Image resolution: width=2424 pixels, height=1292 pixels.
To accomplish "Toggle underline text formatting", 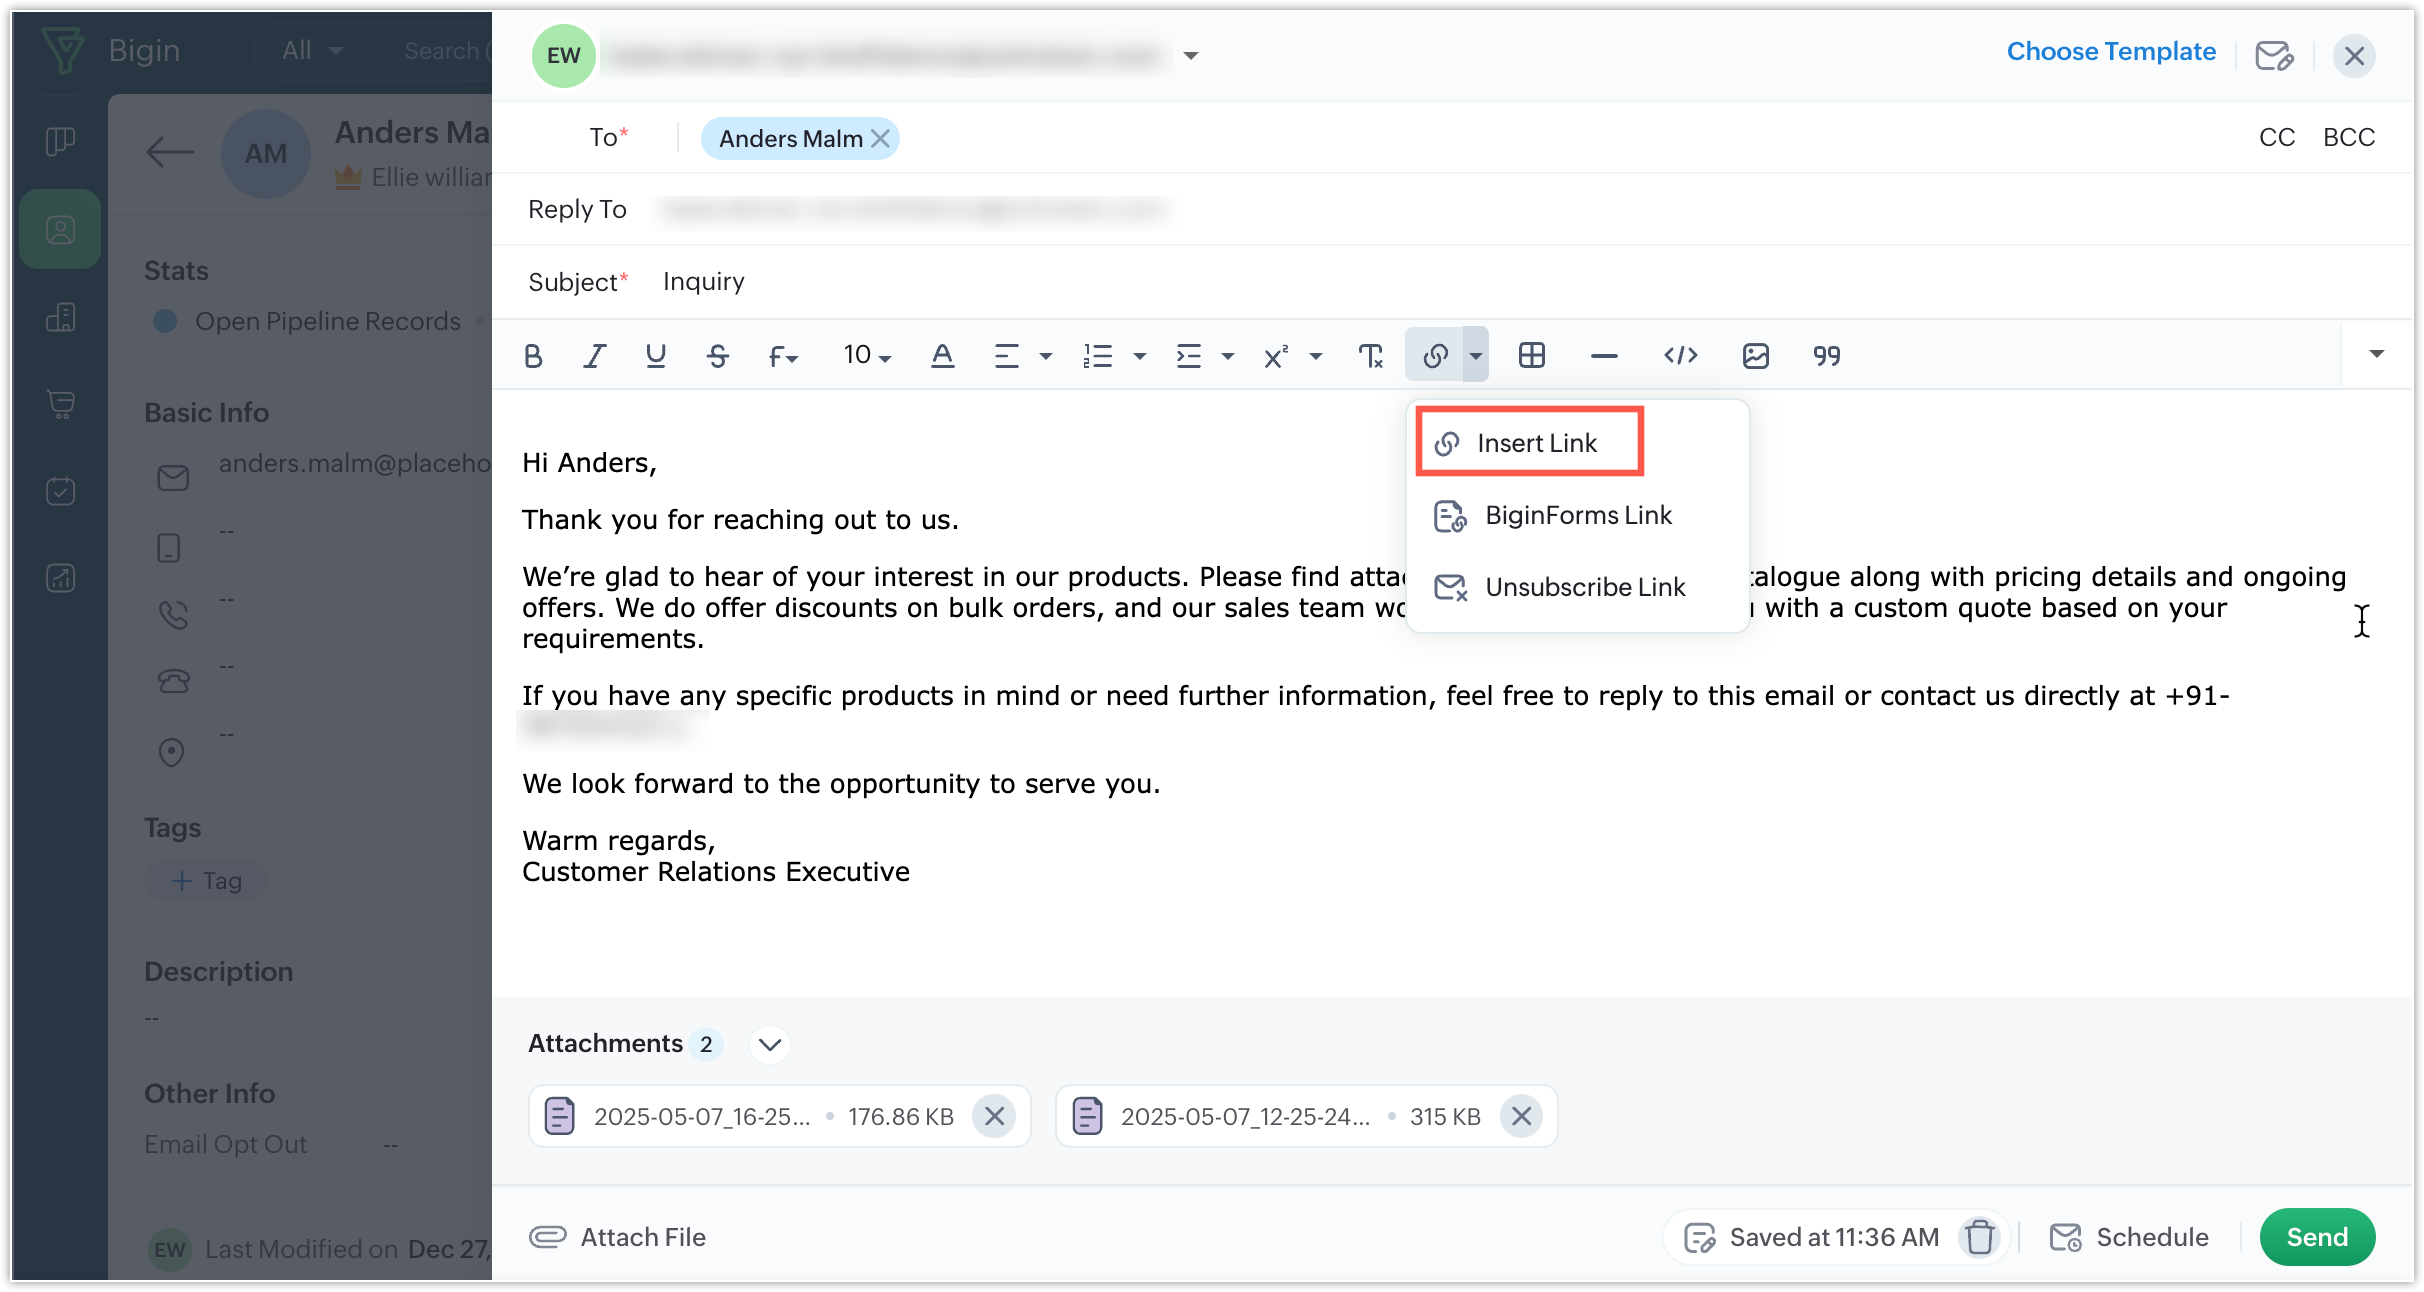I will 656,356.
